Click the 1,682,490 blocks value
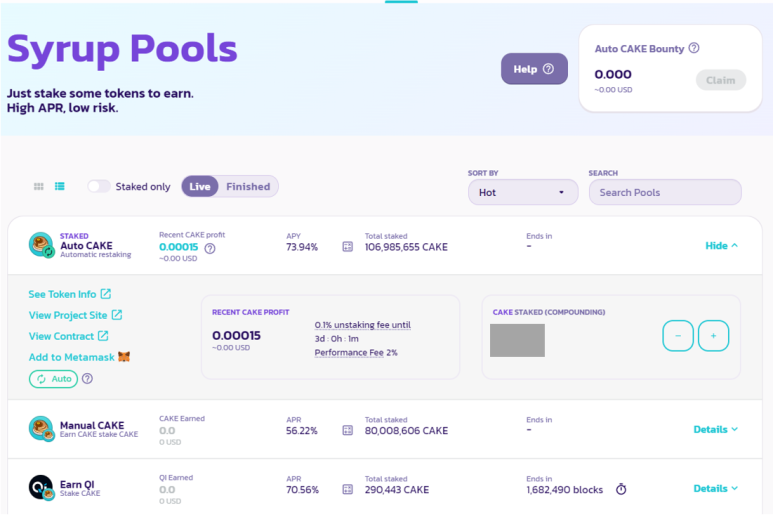The image size is (773, 529). (564, 490)
